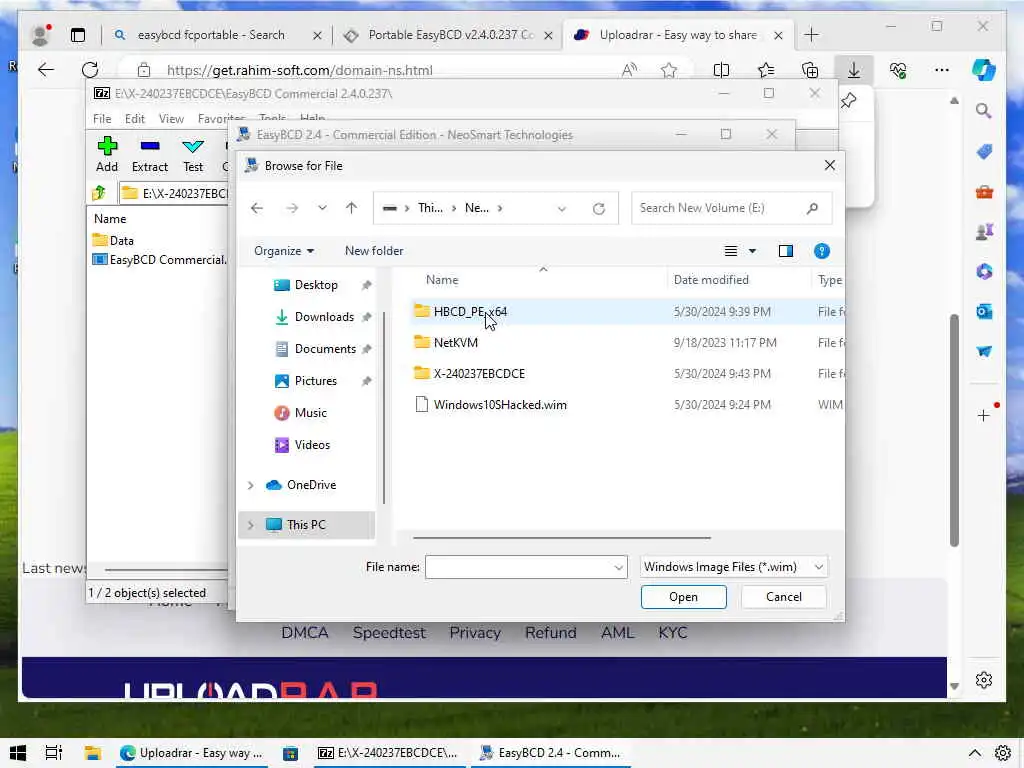Click the Add button in 7-Zip toolbar

click(107, 155)
